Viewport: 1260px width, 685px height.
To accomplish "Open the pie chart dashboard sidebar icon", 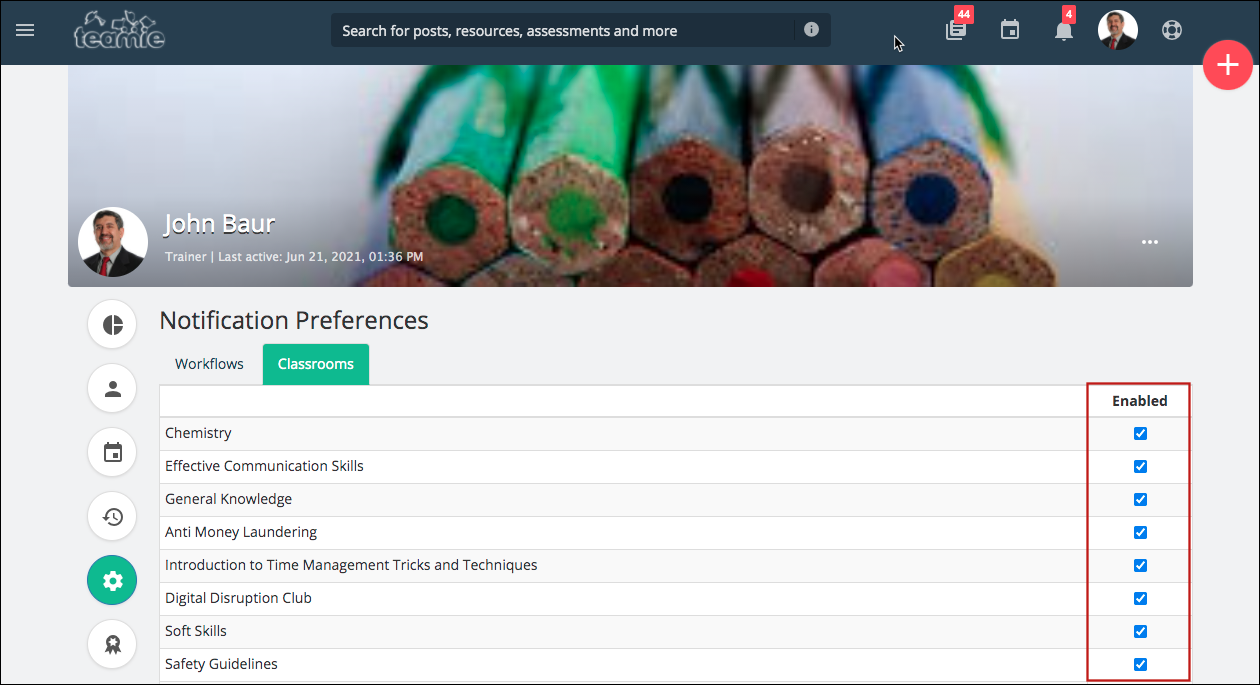I will (112, 325).
